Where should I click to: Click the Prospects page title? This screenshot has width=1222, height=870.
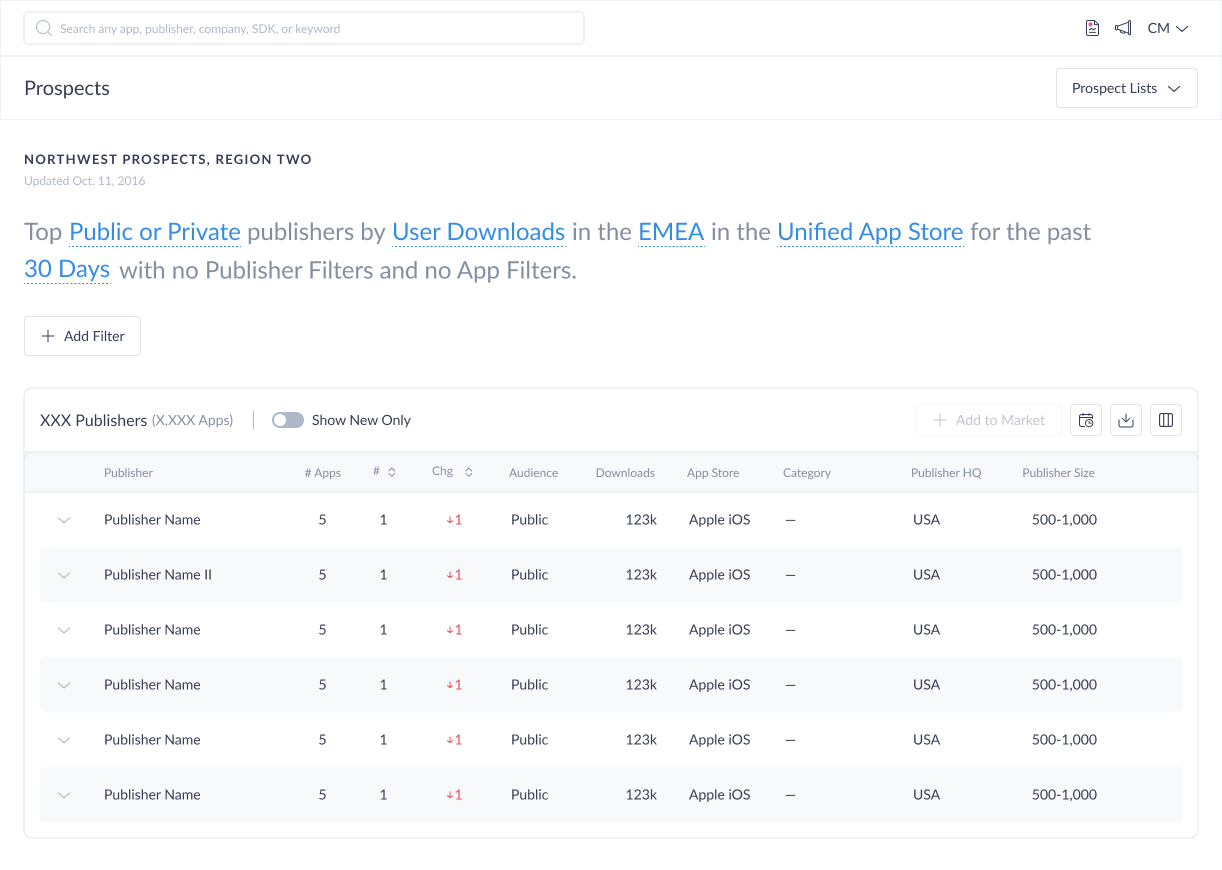67,88
